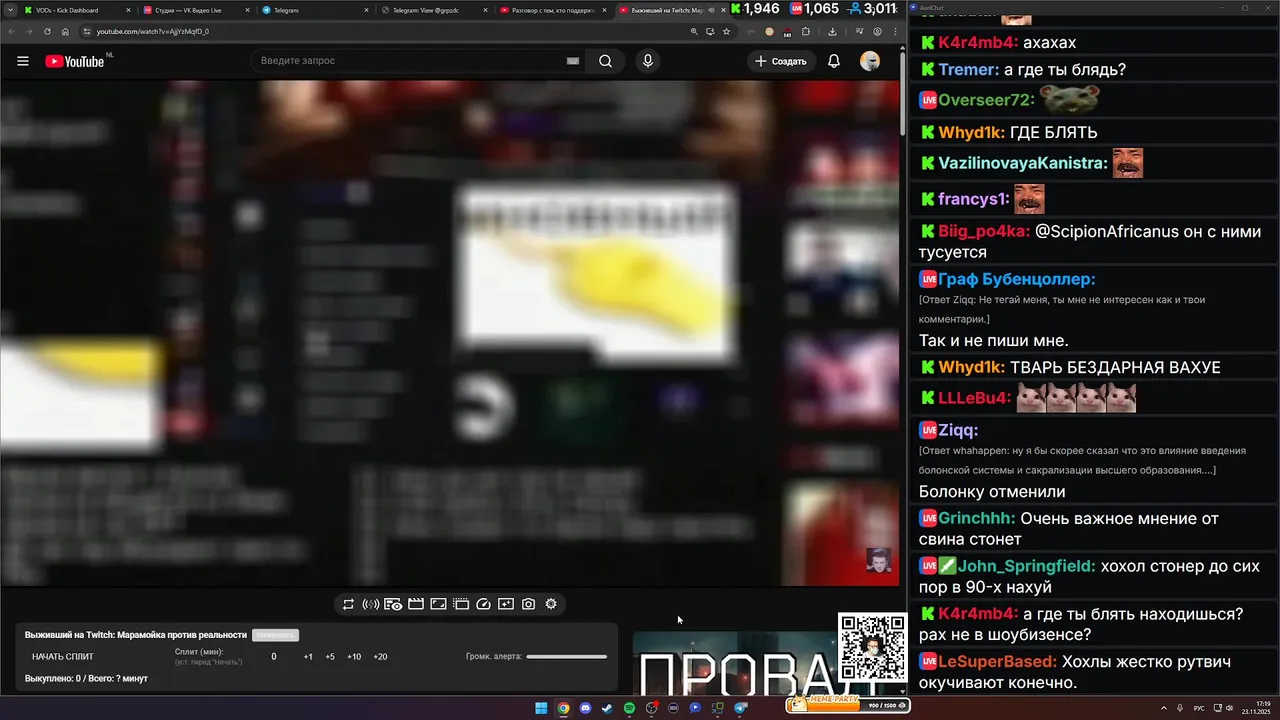Open the YouTube hamburger guide menu

click(23, 61)
